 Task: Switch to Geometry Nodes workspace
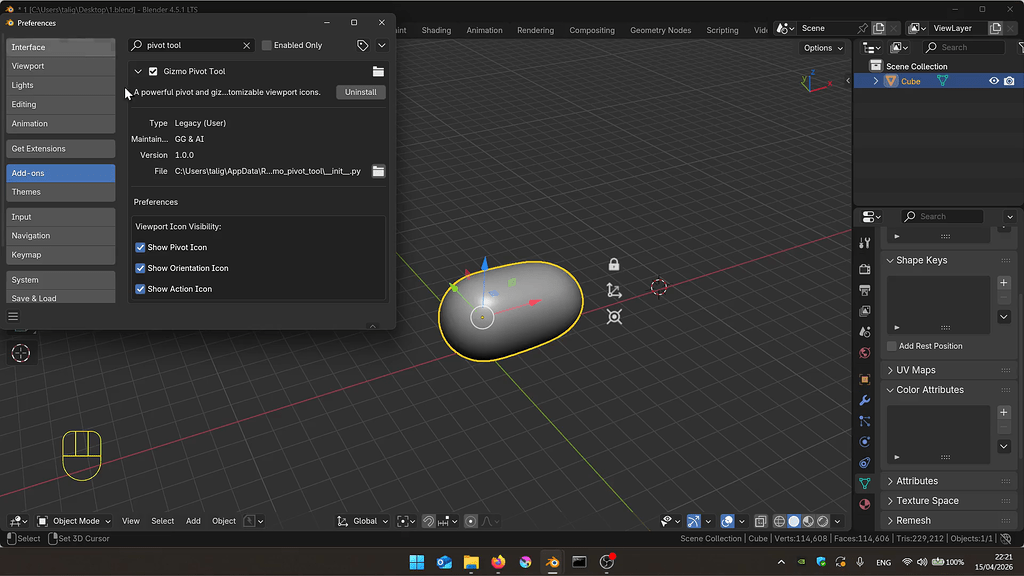point(660,30)
